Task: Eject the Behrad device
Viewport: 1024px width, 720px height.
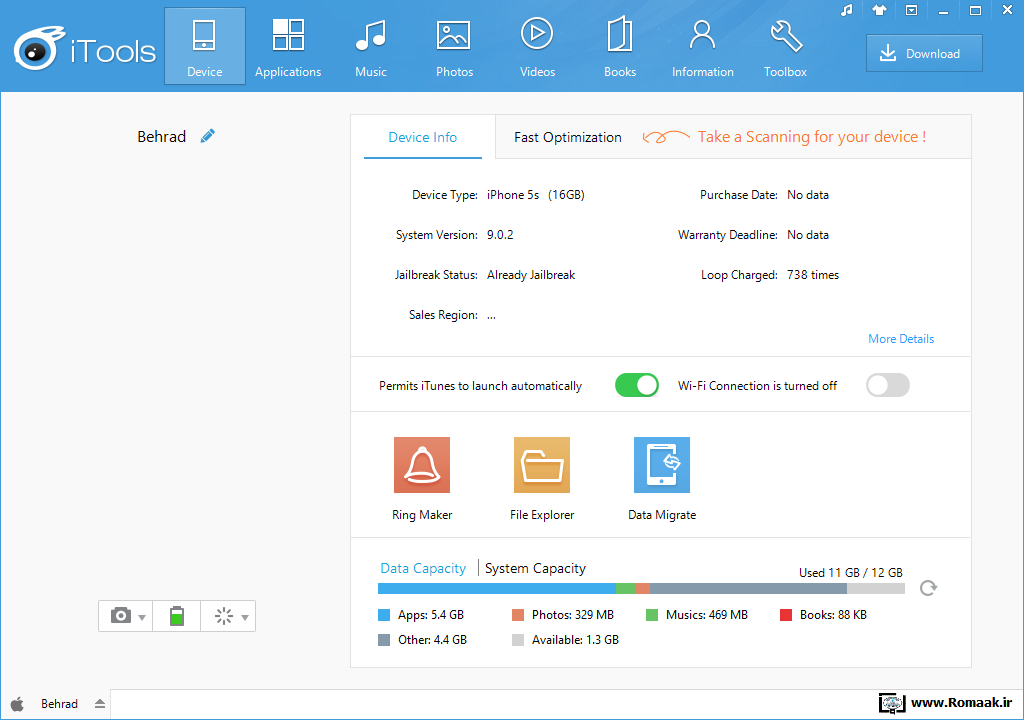Action: point(100,704)
